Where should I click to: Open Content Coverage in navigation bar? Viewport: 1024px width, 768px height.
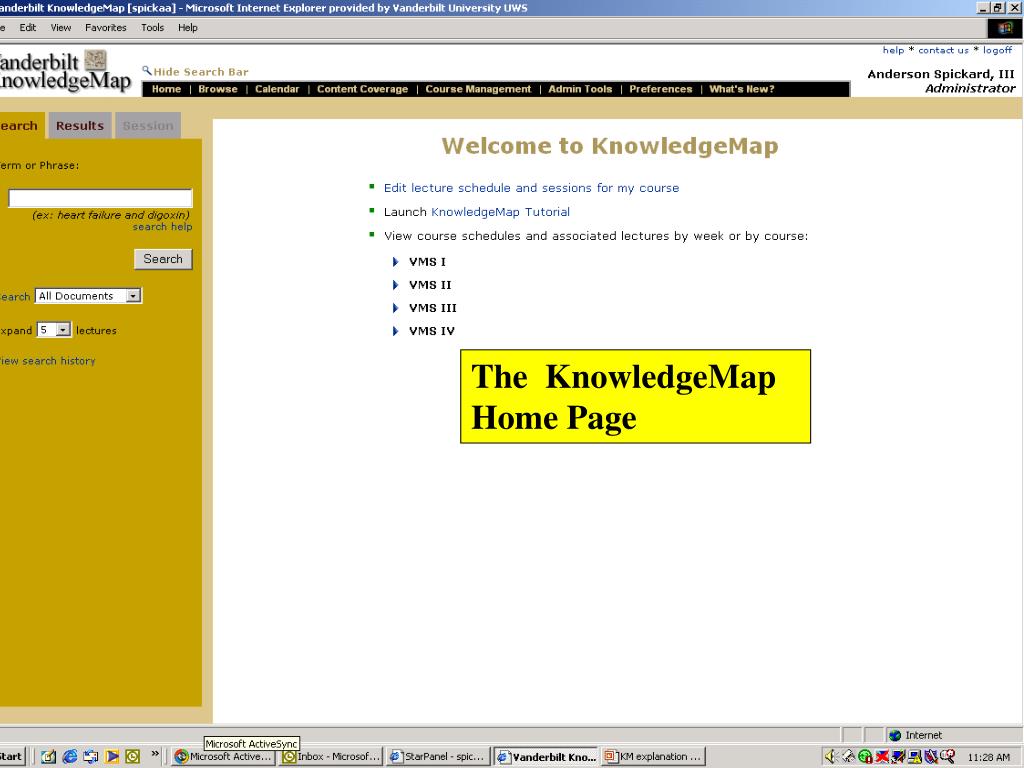click(x=362, y=89)
